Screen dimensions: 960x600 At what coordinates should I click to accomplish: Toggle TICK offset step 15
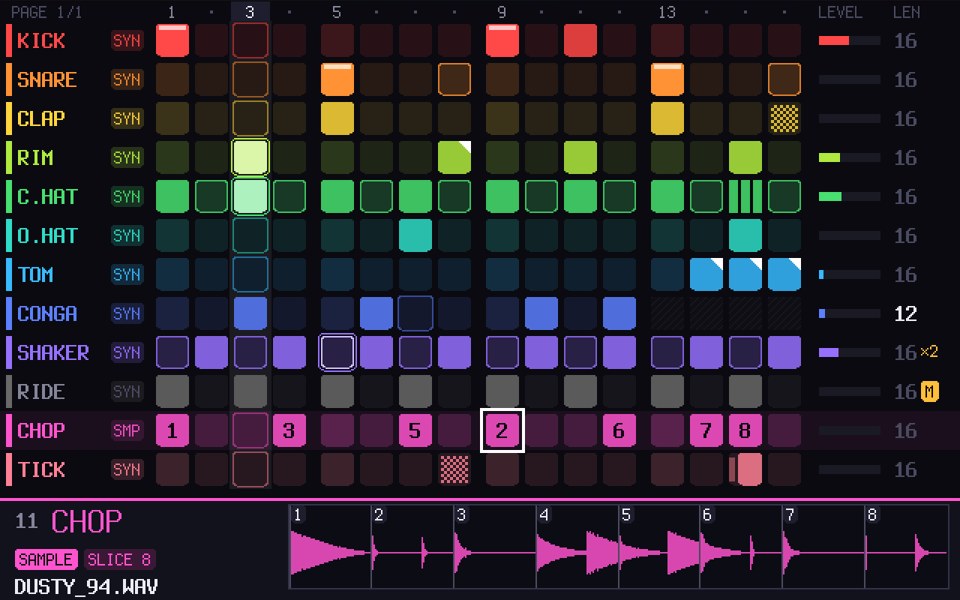[x=745, y=470]
